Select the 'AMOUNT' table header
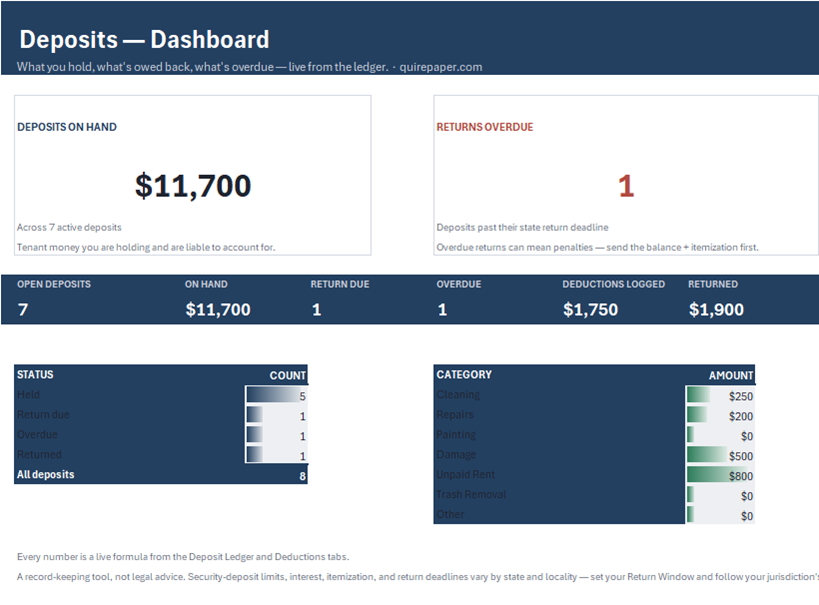This screenshot has height=605, width=819. pos(731,376)
